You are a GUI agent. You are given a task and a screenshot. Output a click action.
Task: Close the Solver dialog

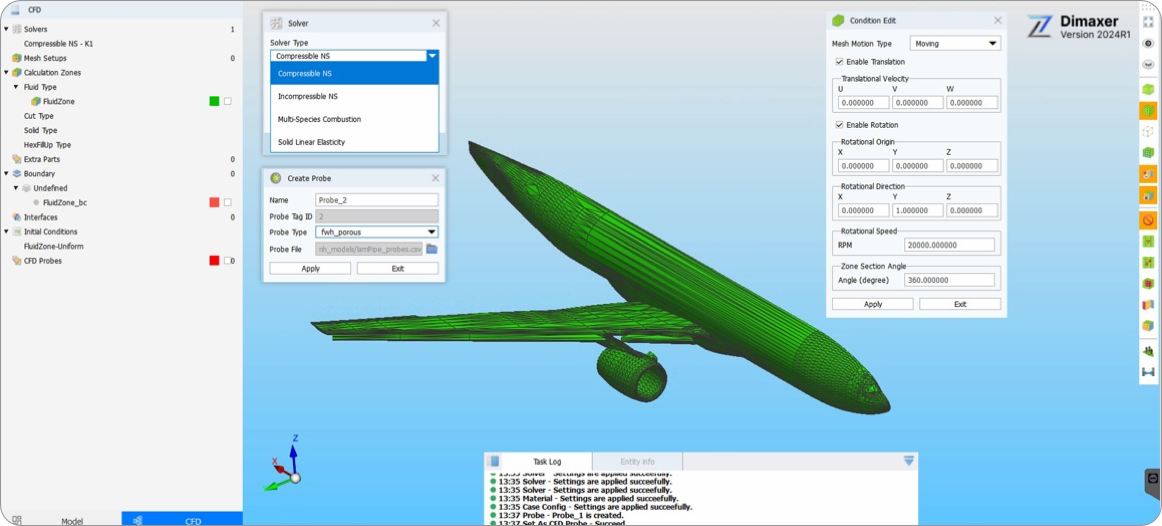pyautogui.click(x=436, y=23)
